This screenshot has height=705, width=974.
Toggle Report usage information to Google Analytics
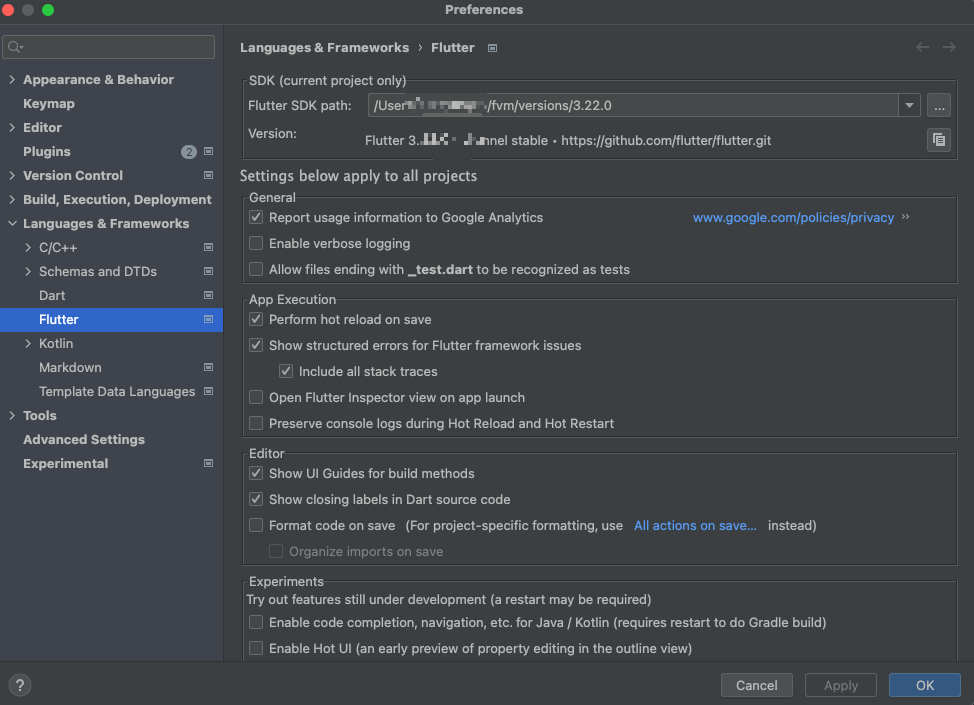[256, 217]
